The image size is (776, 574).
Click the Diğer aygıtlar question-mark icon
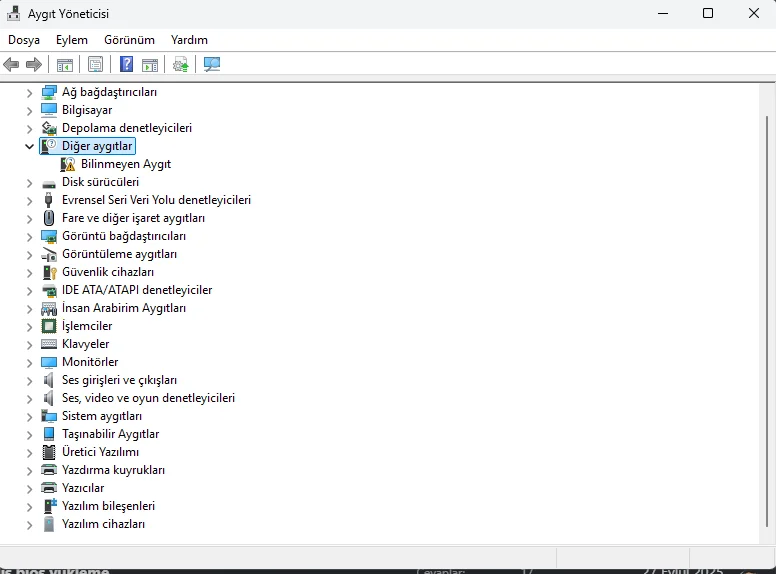click(49, 146)
